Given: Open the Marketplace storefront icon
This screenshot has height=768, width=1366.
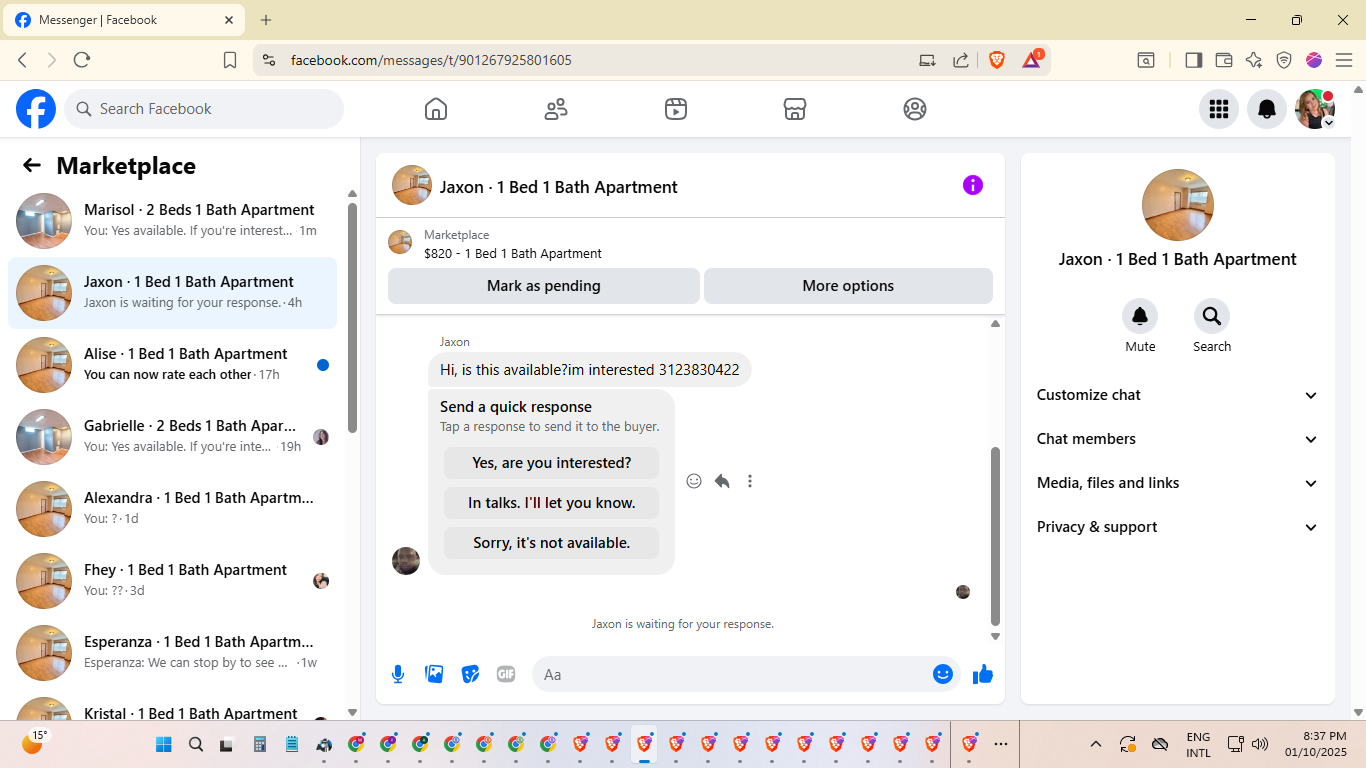Looking at the screenshot, I should coord(795,109).
